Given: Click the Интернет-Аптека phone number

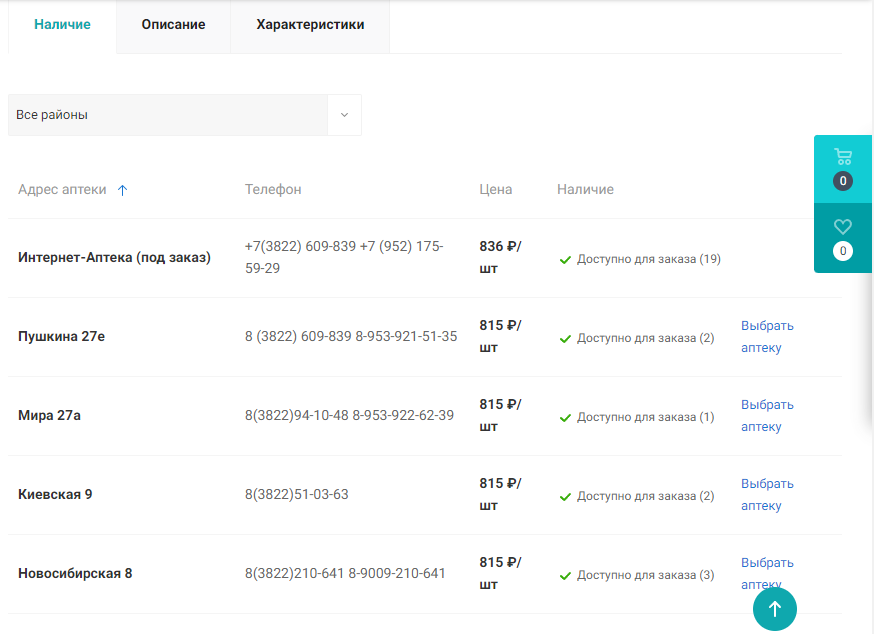Looking at the screenshot, I should (x=344, y=257).
